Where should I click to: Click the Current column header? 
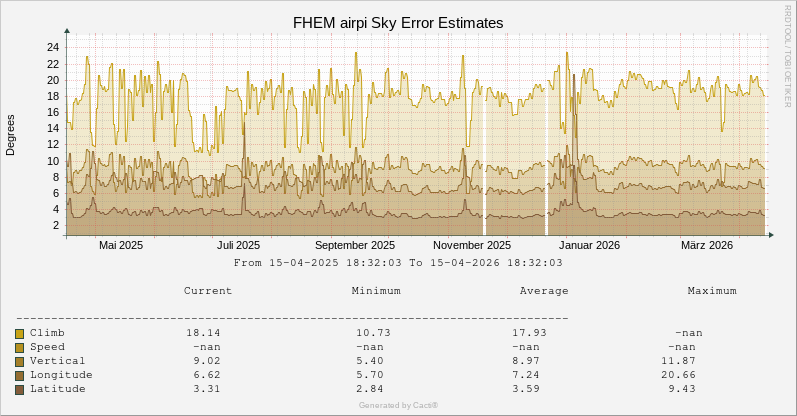pyautogui.click(x=208, y=291)
